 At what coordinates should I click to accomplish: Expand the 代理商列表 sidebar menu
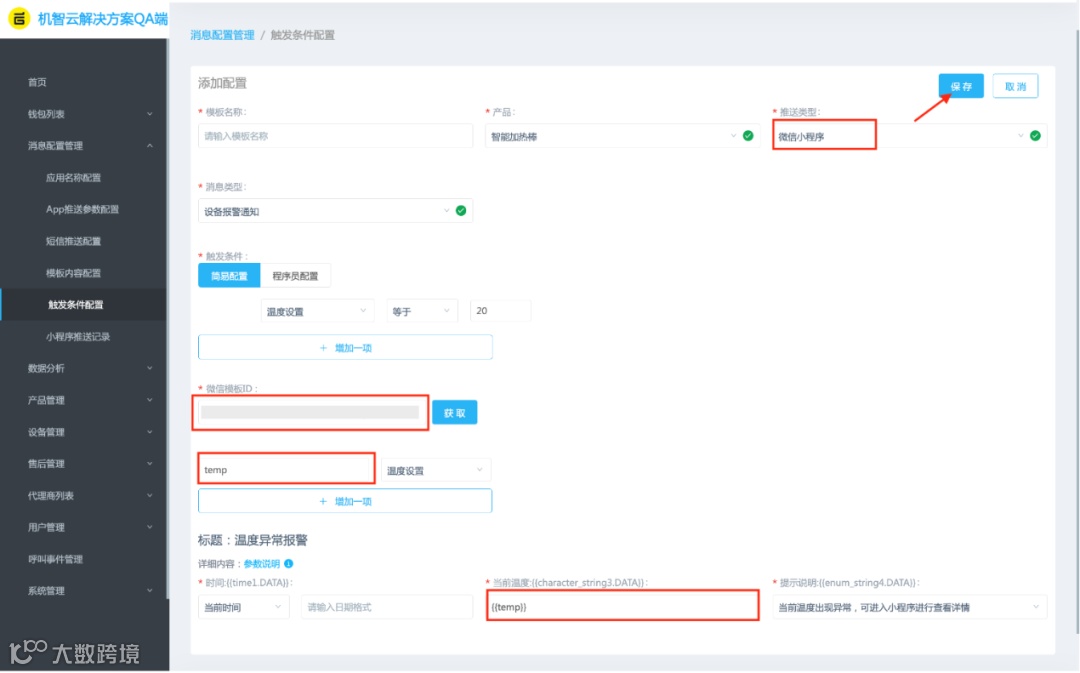pyautogui.click(x=83, y=496)
